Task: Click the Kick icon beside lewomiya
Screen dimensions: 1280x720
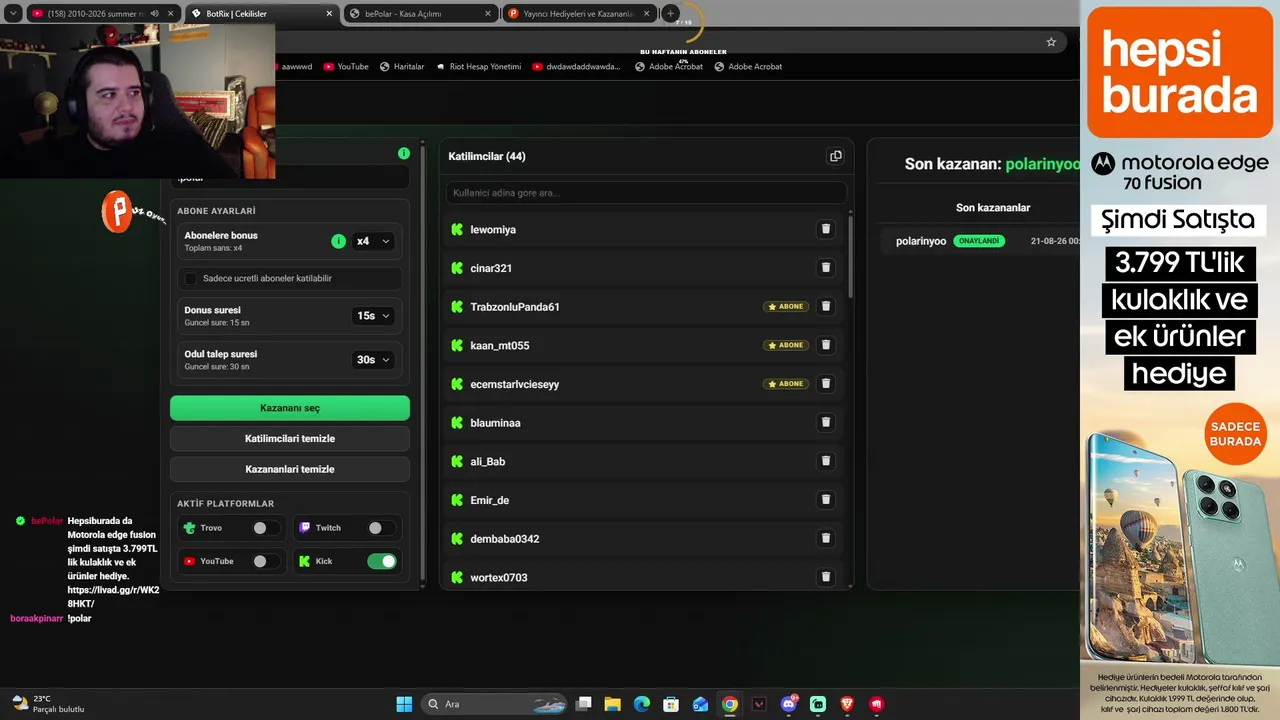Action: tap(457, 229)
